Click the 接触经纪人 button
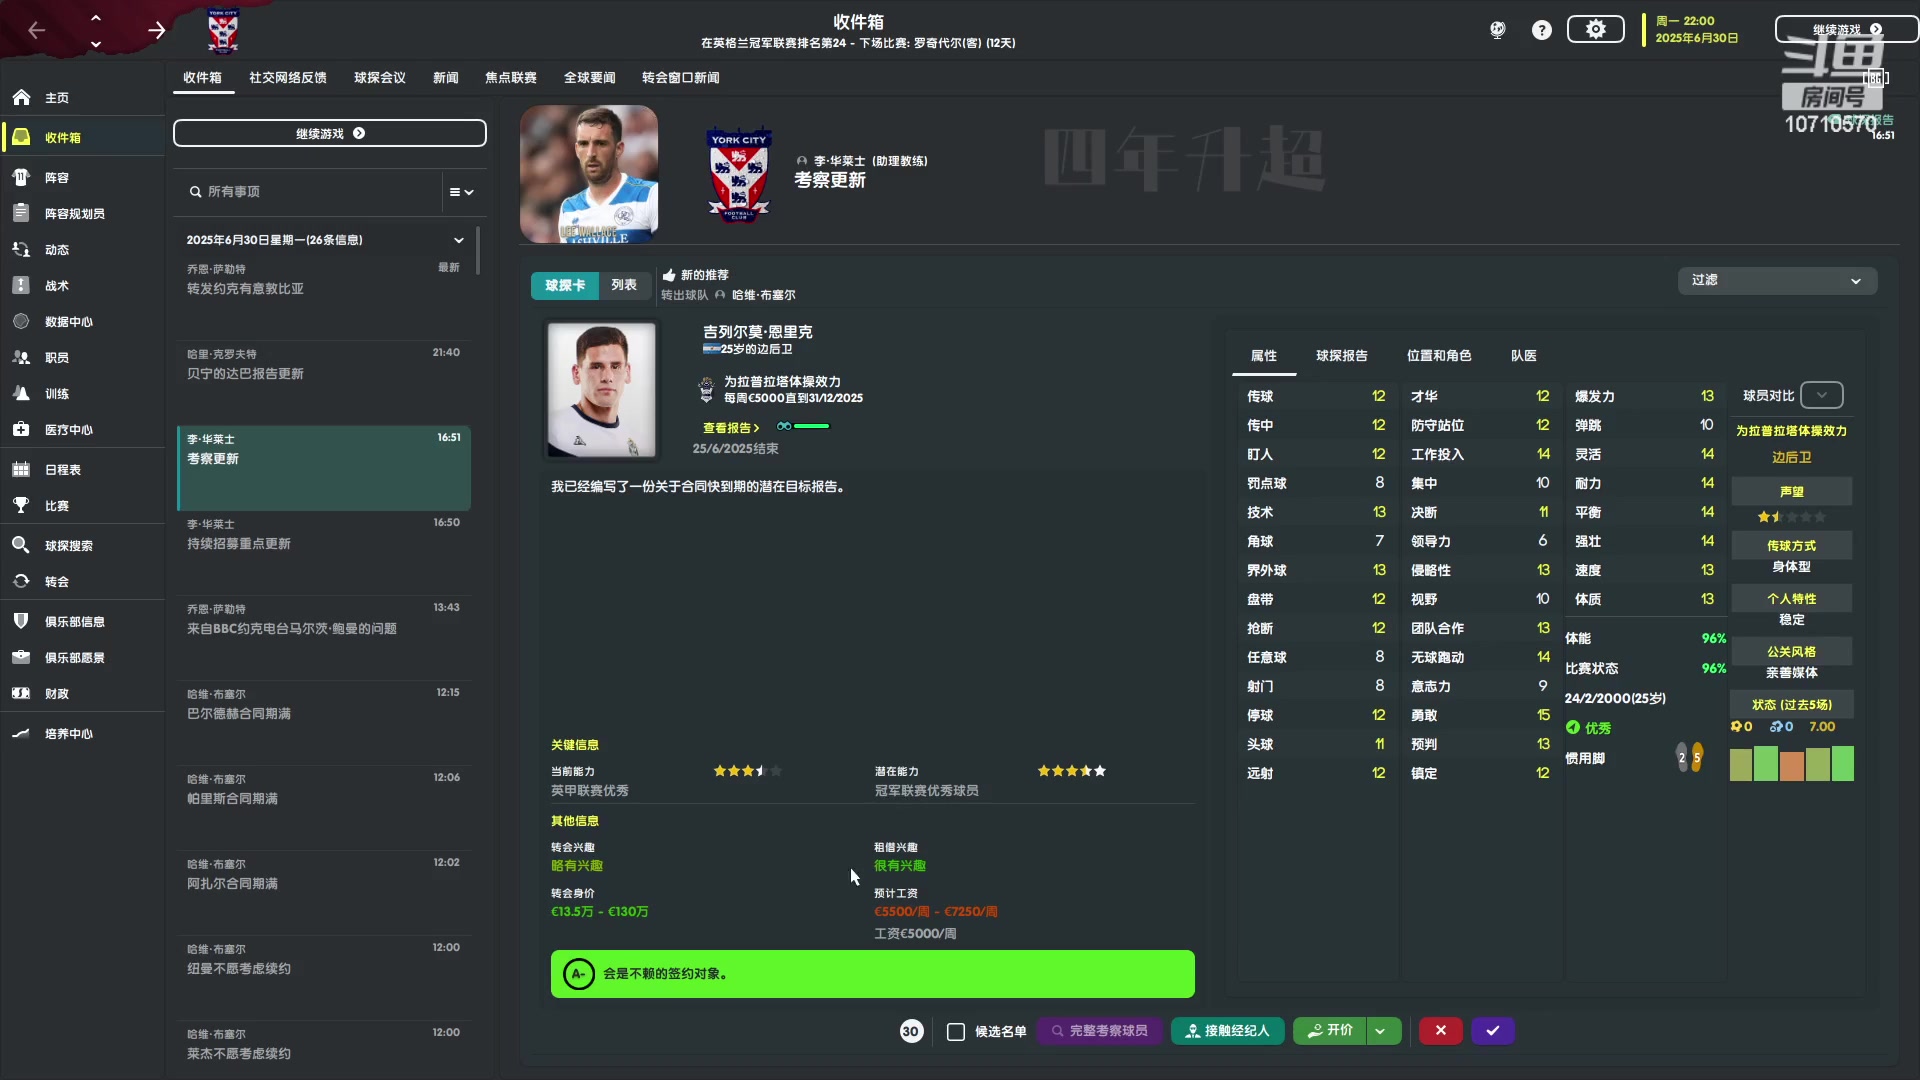 point(1227,1031)
